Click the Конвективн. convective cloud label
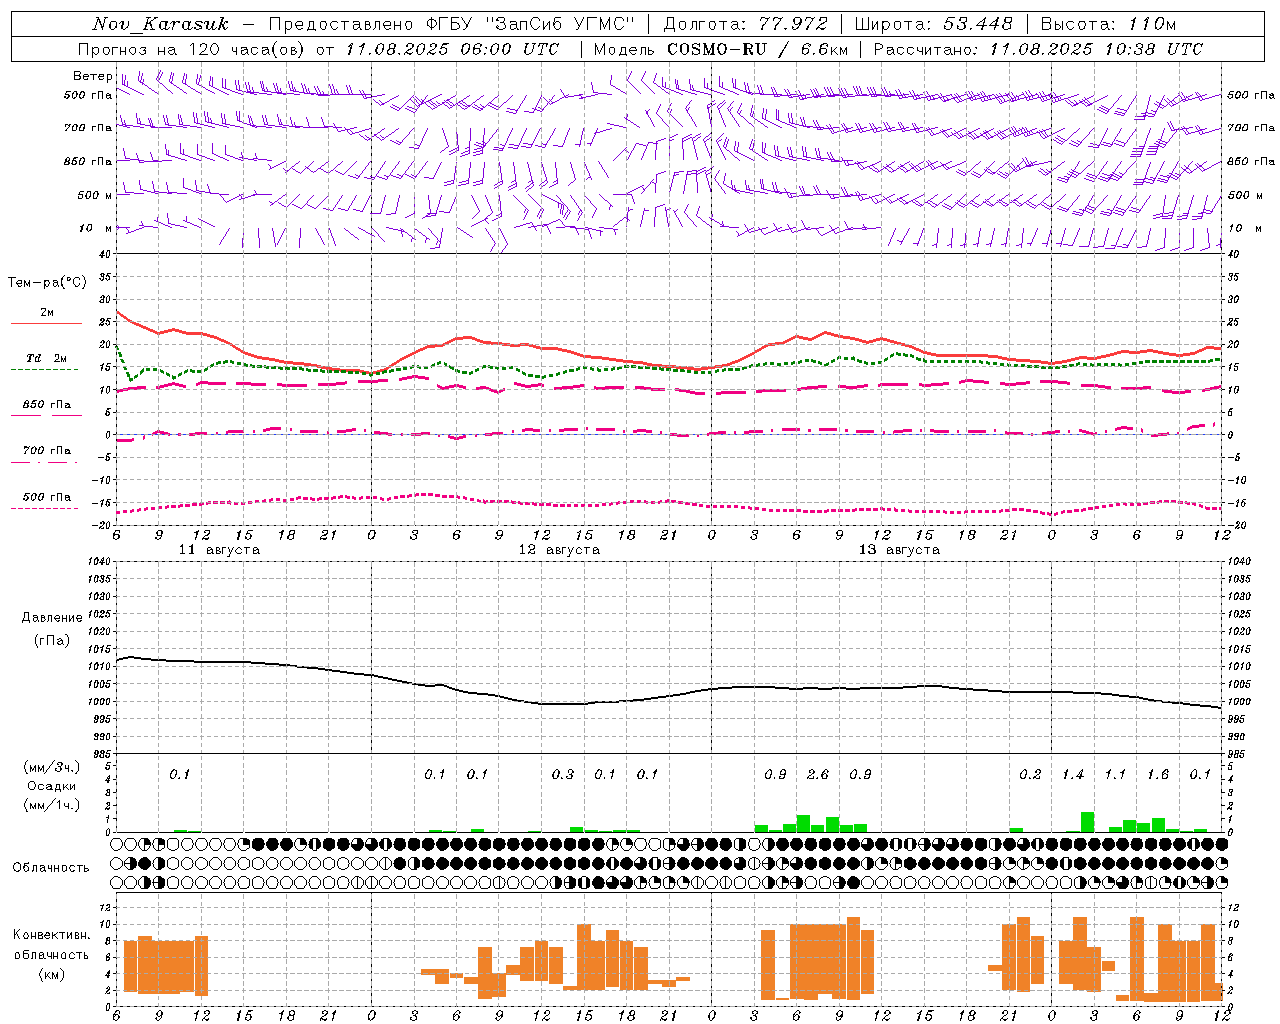This screenshot has height=1024, width=1280. coord(52,935)
